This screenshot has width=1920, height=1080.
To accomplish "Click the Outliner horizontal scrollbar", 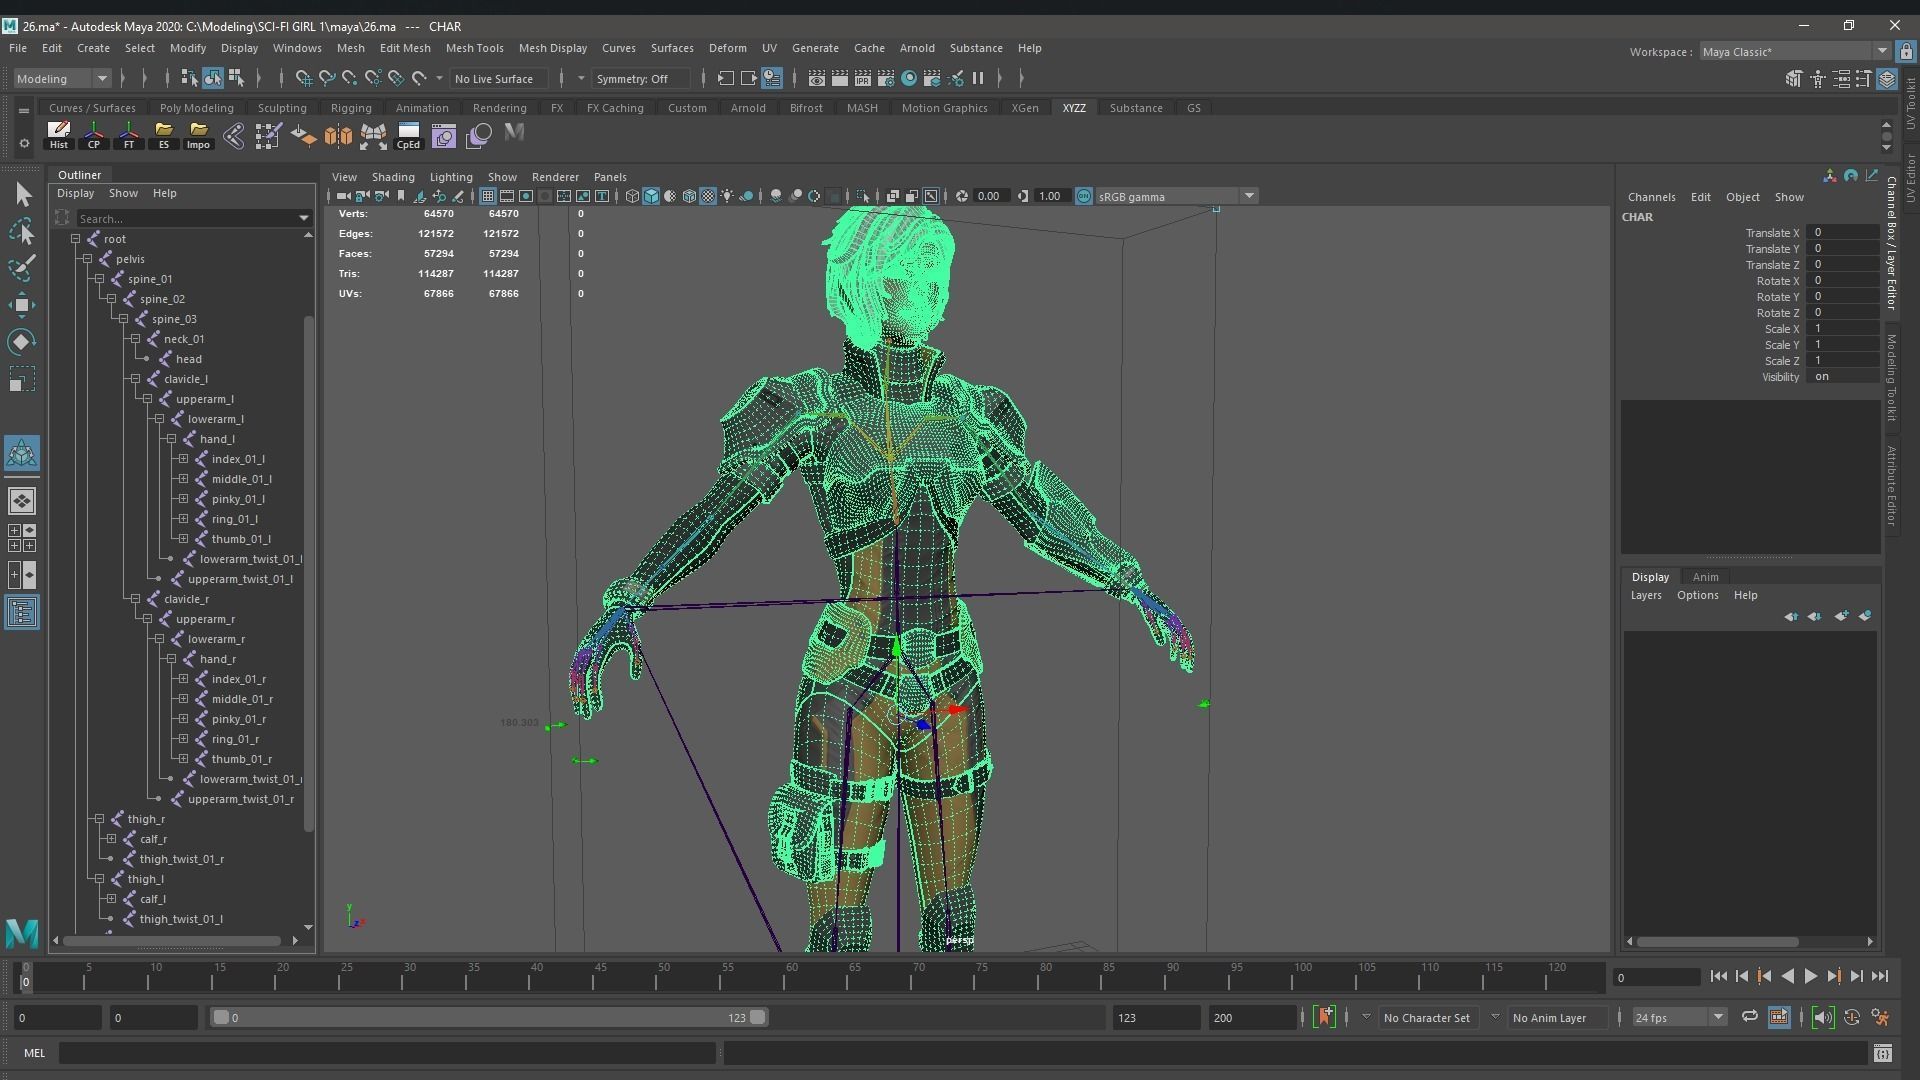I will click(170, 941).
